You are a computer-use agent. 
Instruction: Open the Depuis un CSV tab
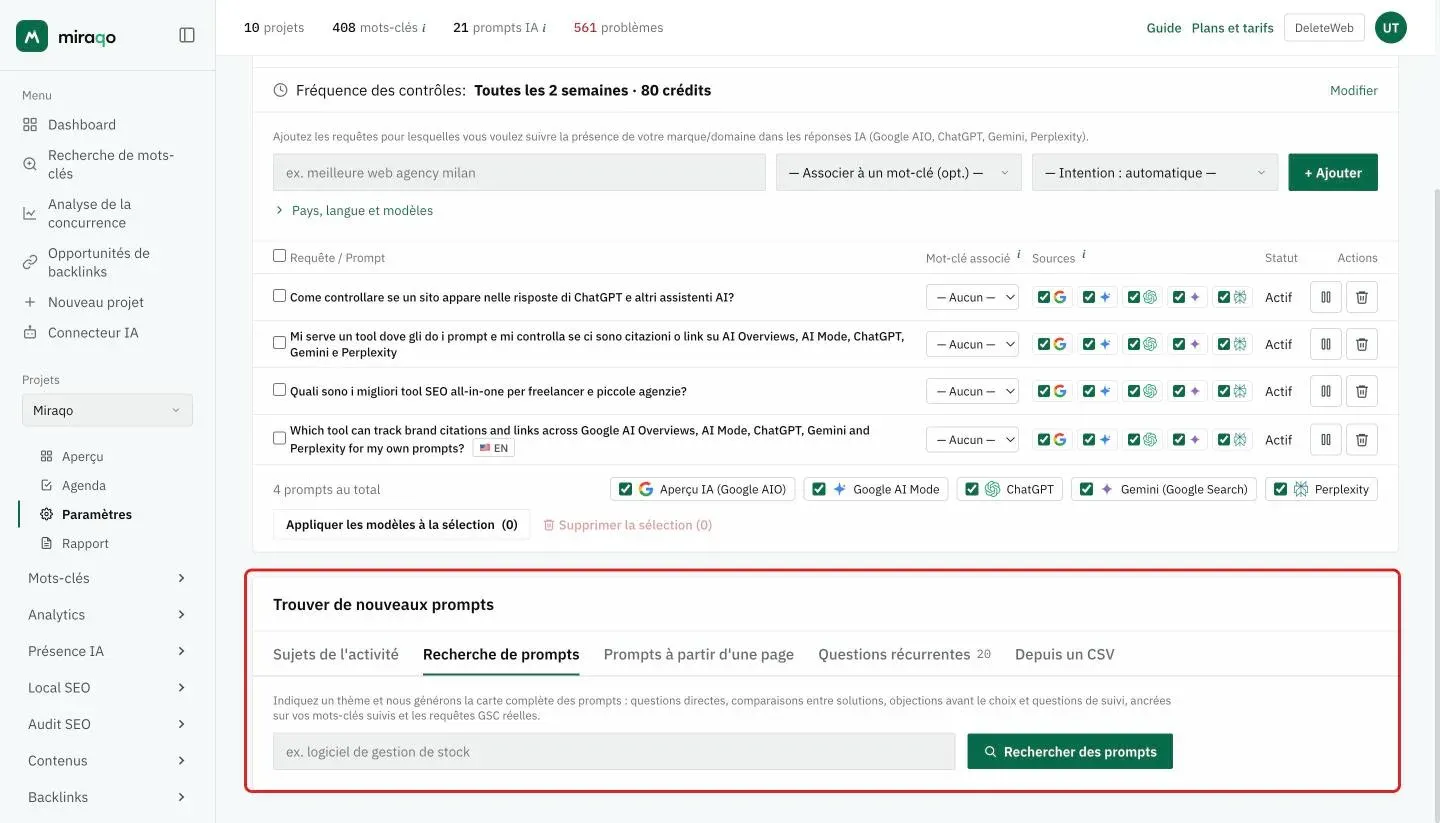point(1064,654)
